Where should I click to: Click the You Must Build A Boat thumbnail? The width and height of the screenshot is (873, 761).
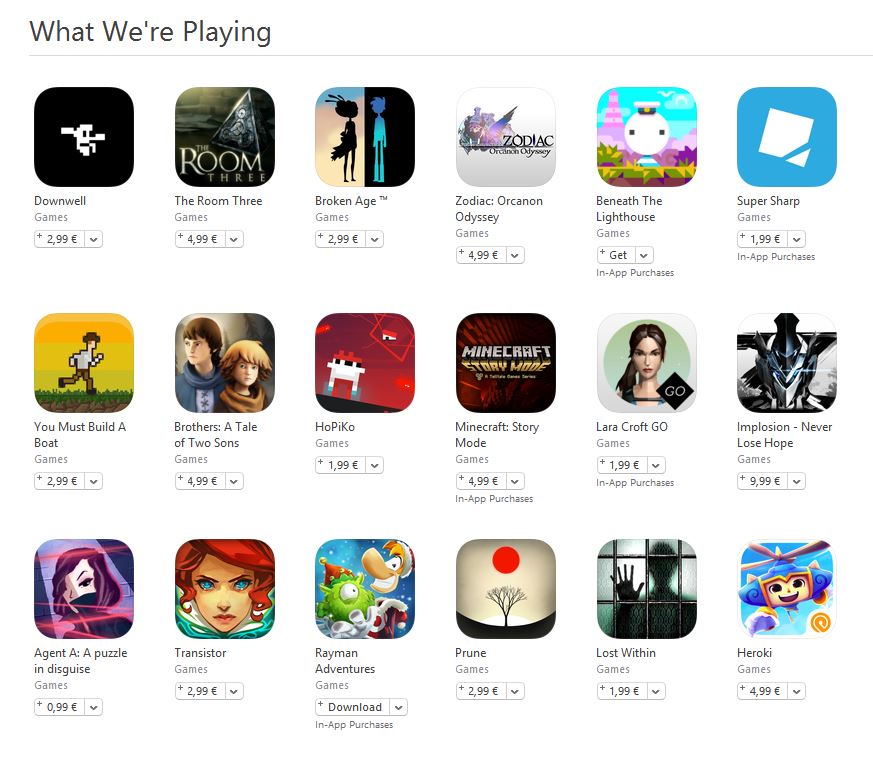(x=84, y=363)
